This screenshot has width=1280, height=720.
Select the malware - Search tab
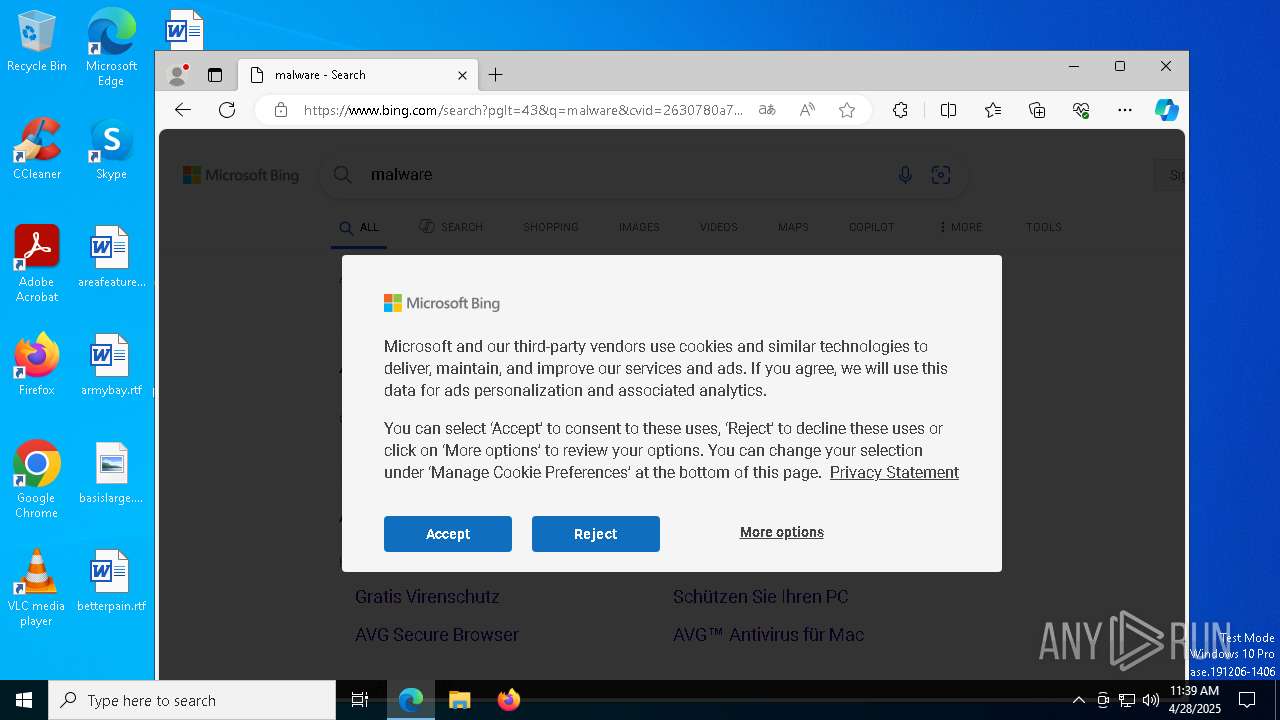click(x=358, y=75)
